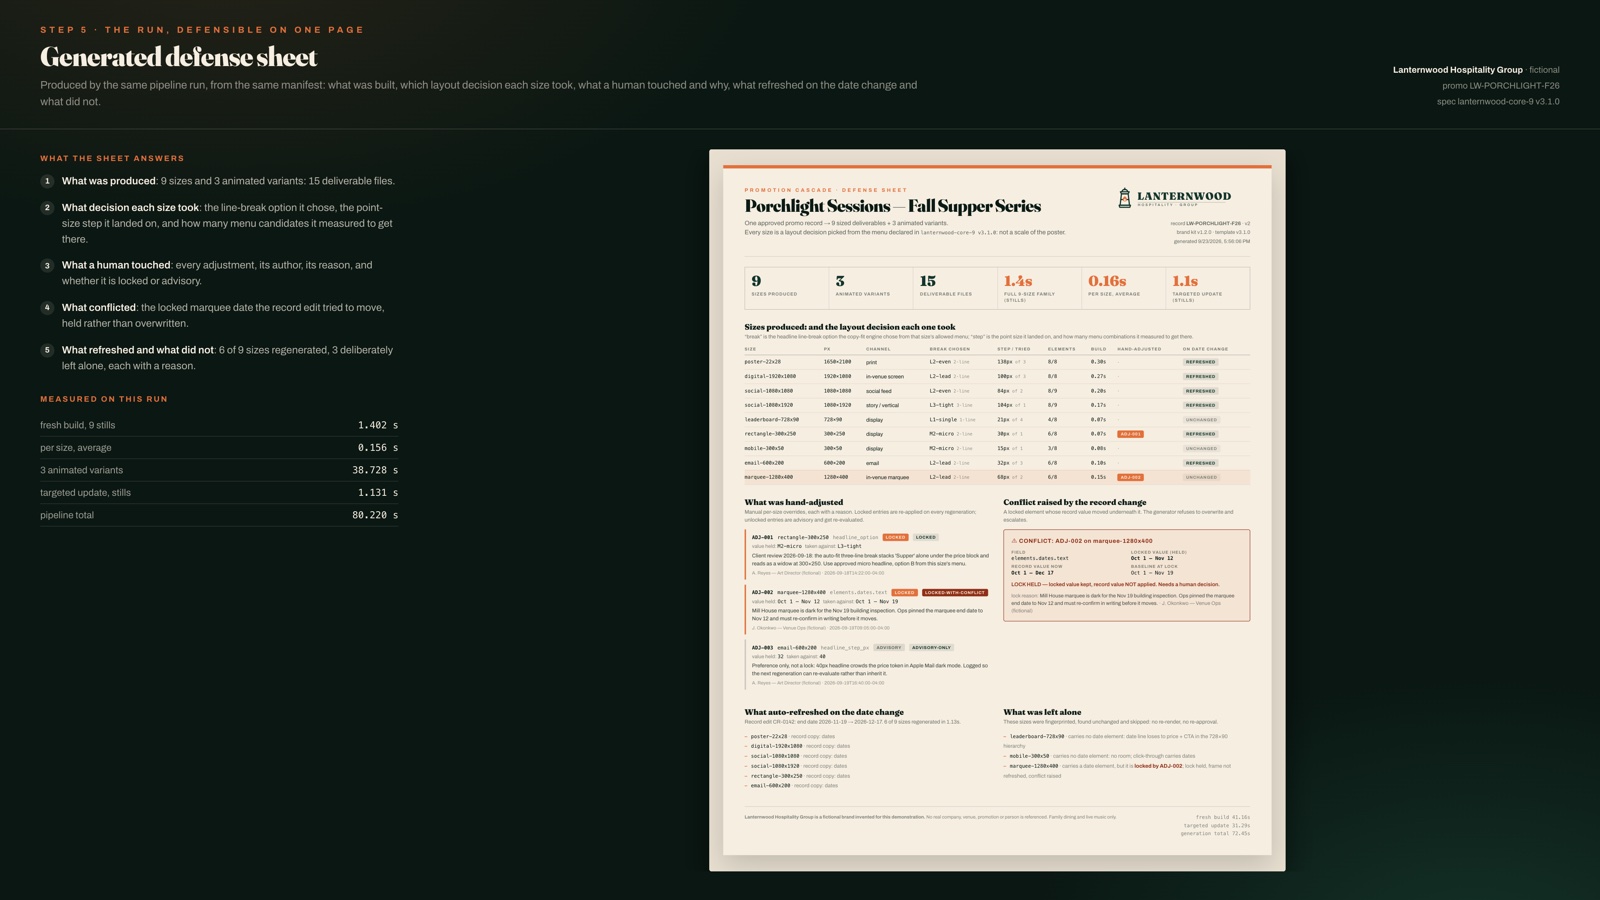Click the thumbnail of the generated defense sheet
This screenshot has width=1600, height=900.
coord(997,510)
